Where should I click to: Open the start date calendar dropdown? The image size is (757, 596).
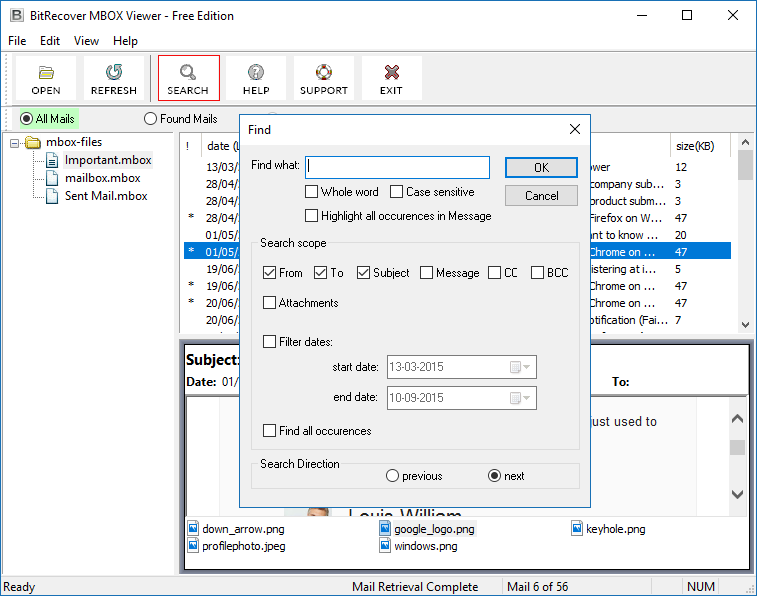[x=520, y=367]
